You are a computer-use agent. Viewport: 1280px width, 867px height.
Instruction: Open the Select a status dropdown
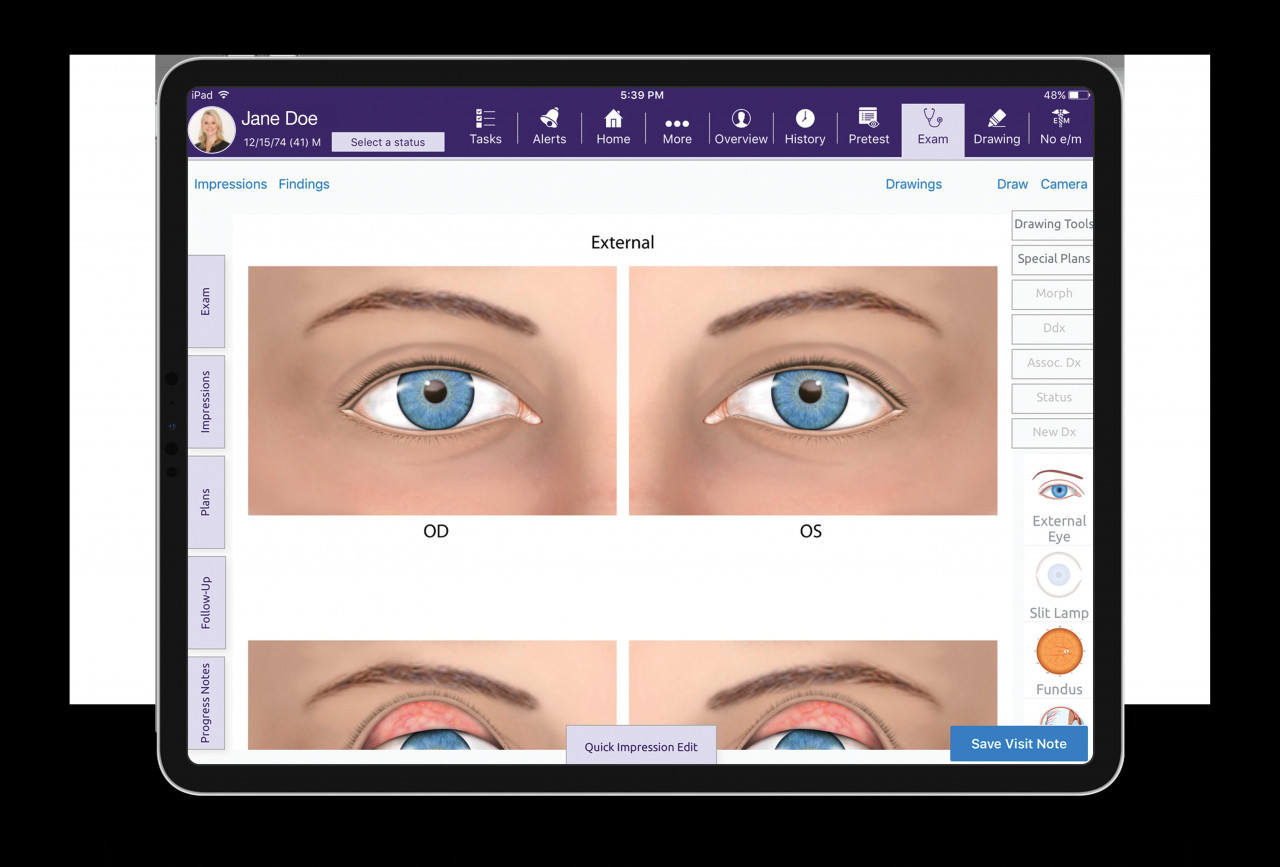(388, 142)
